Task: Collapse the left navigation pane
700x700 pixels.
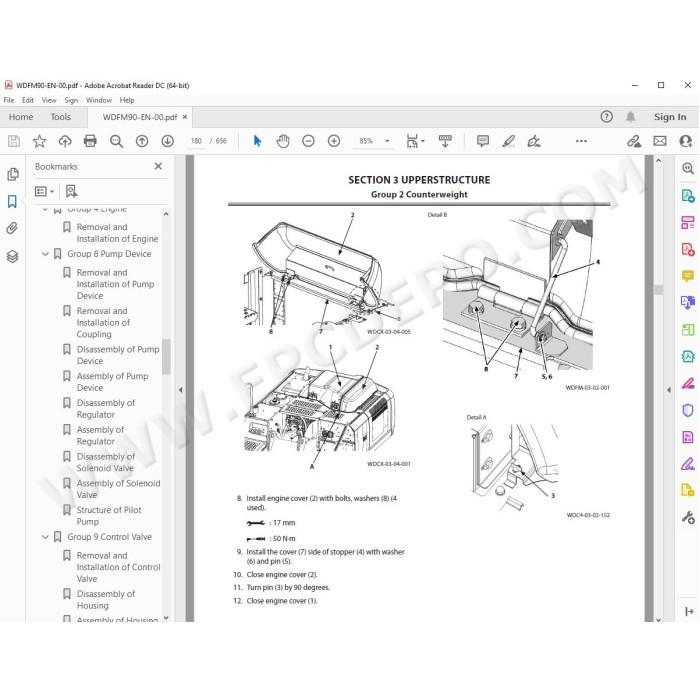Action: (180, 390)
